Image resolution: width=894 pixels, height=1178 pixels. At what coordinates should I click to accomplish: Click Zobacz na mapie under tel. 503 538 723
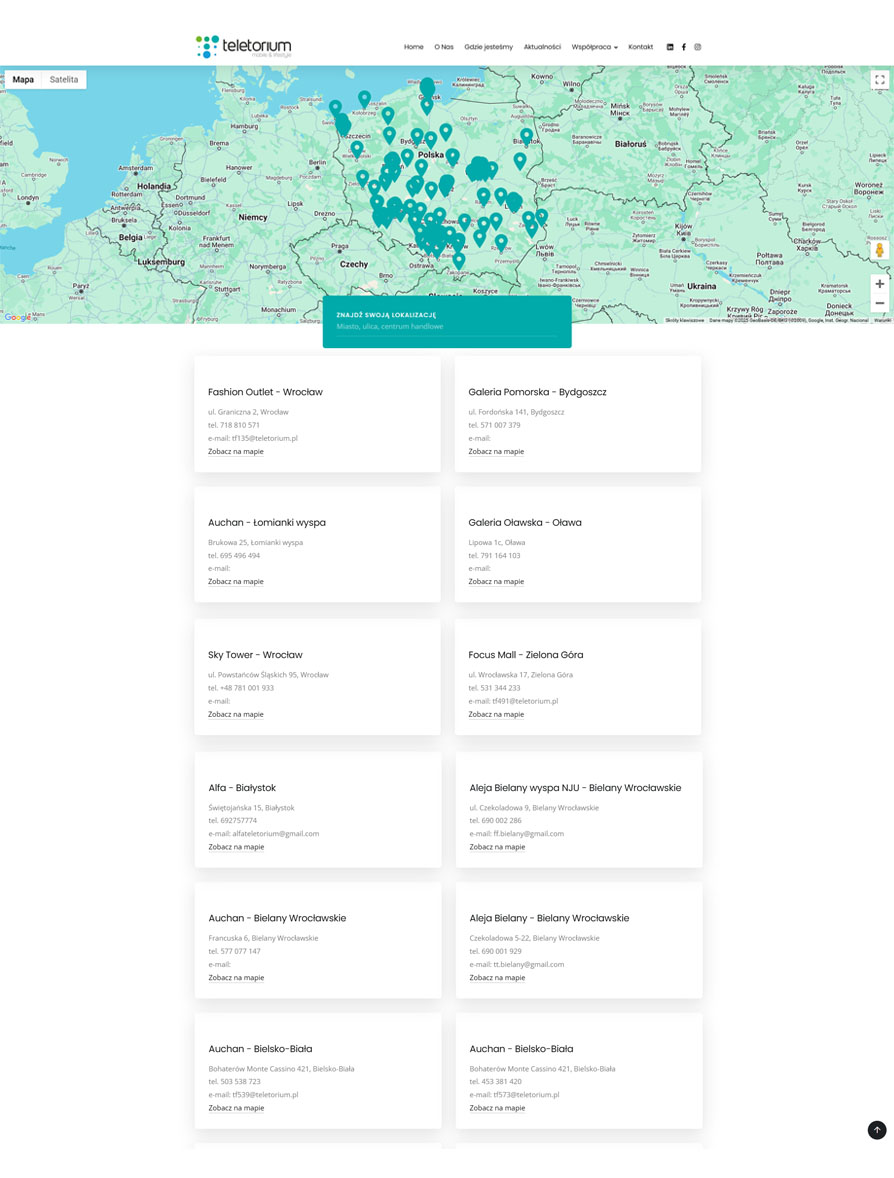tap(236, 1108)
